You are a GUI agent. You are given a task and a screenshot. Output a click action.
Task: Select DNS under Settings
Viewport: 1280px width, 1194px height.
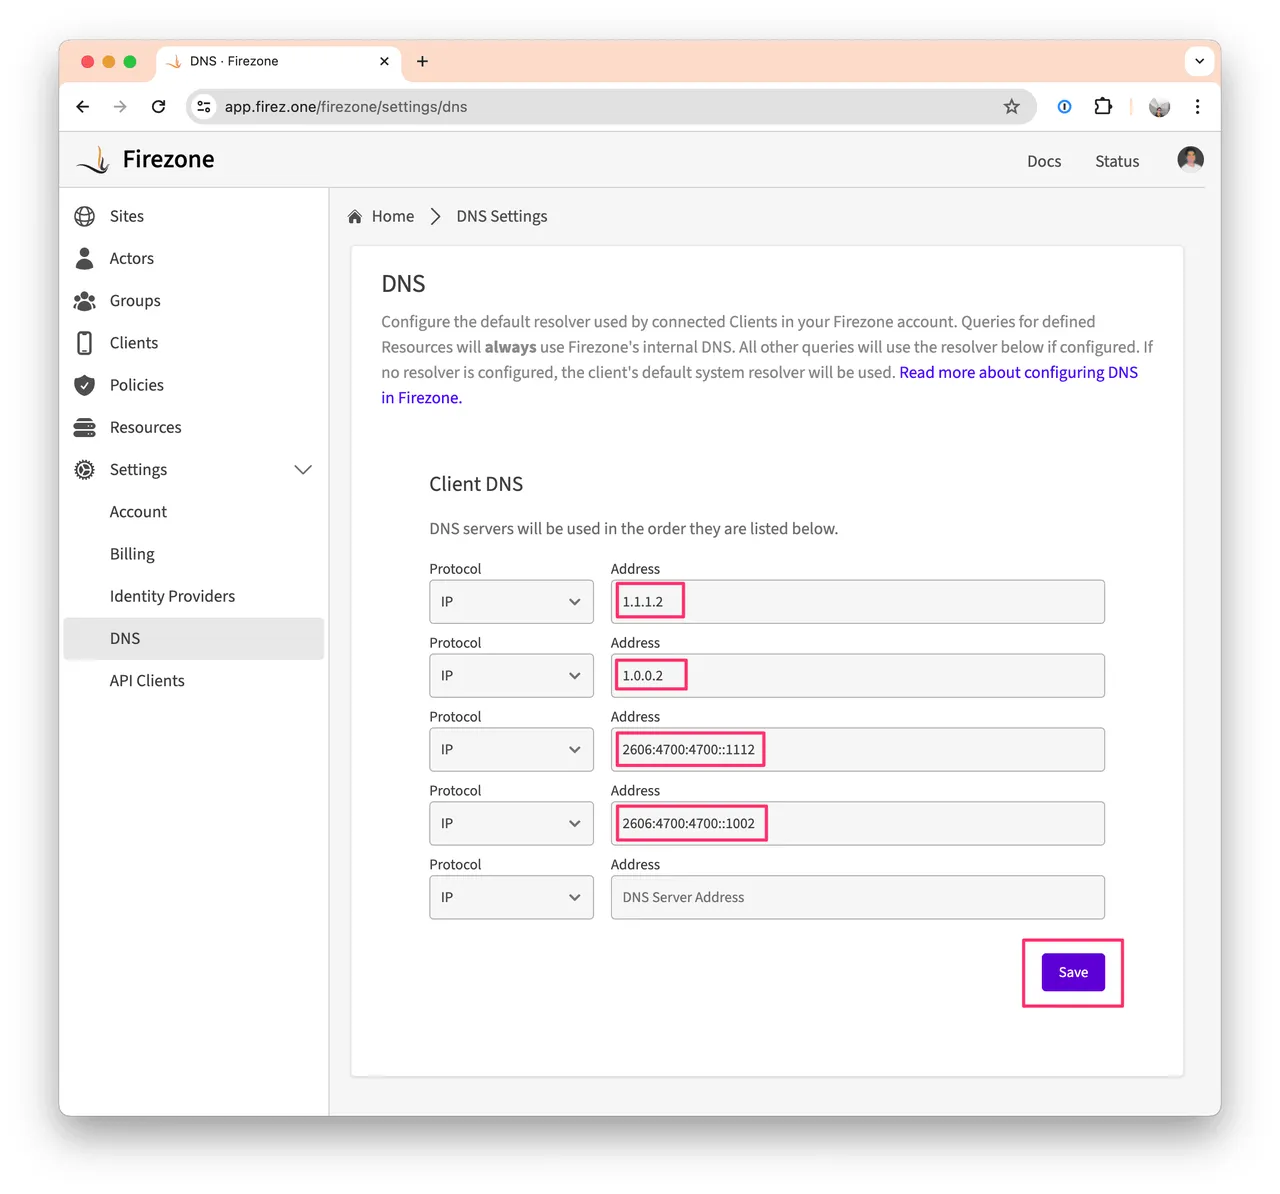(x=194, y=639)
